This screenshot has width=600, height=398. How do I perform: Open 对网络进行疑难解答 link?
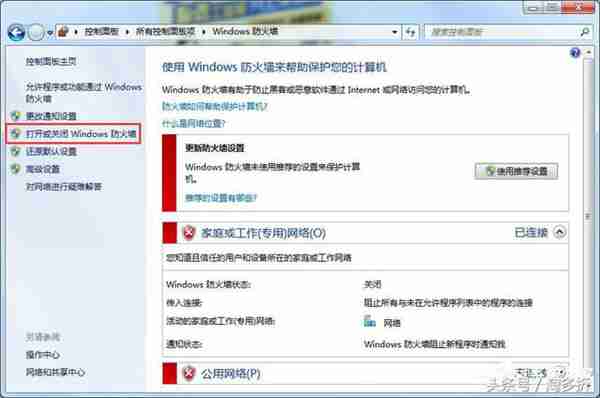[x=64, y=187]
